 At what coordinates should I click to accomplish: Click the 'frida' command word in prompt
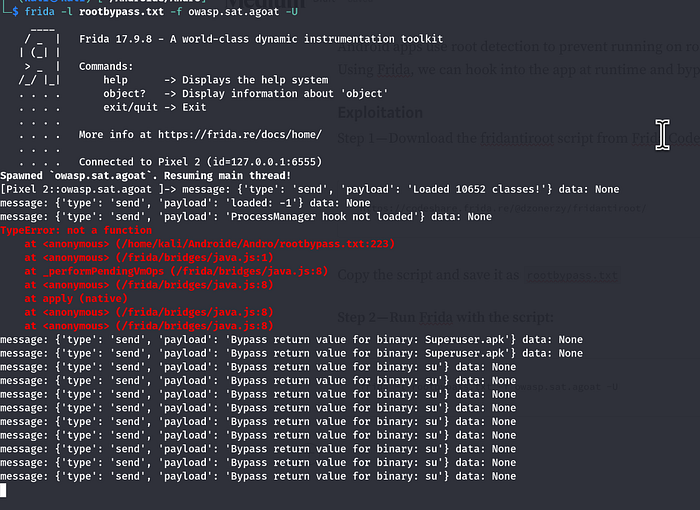click(39, 11)
